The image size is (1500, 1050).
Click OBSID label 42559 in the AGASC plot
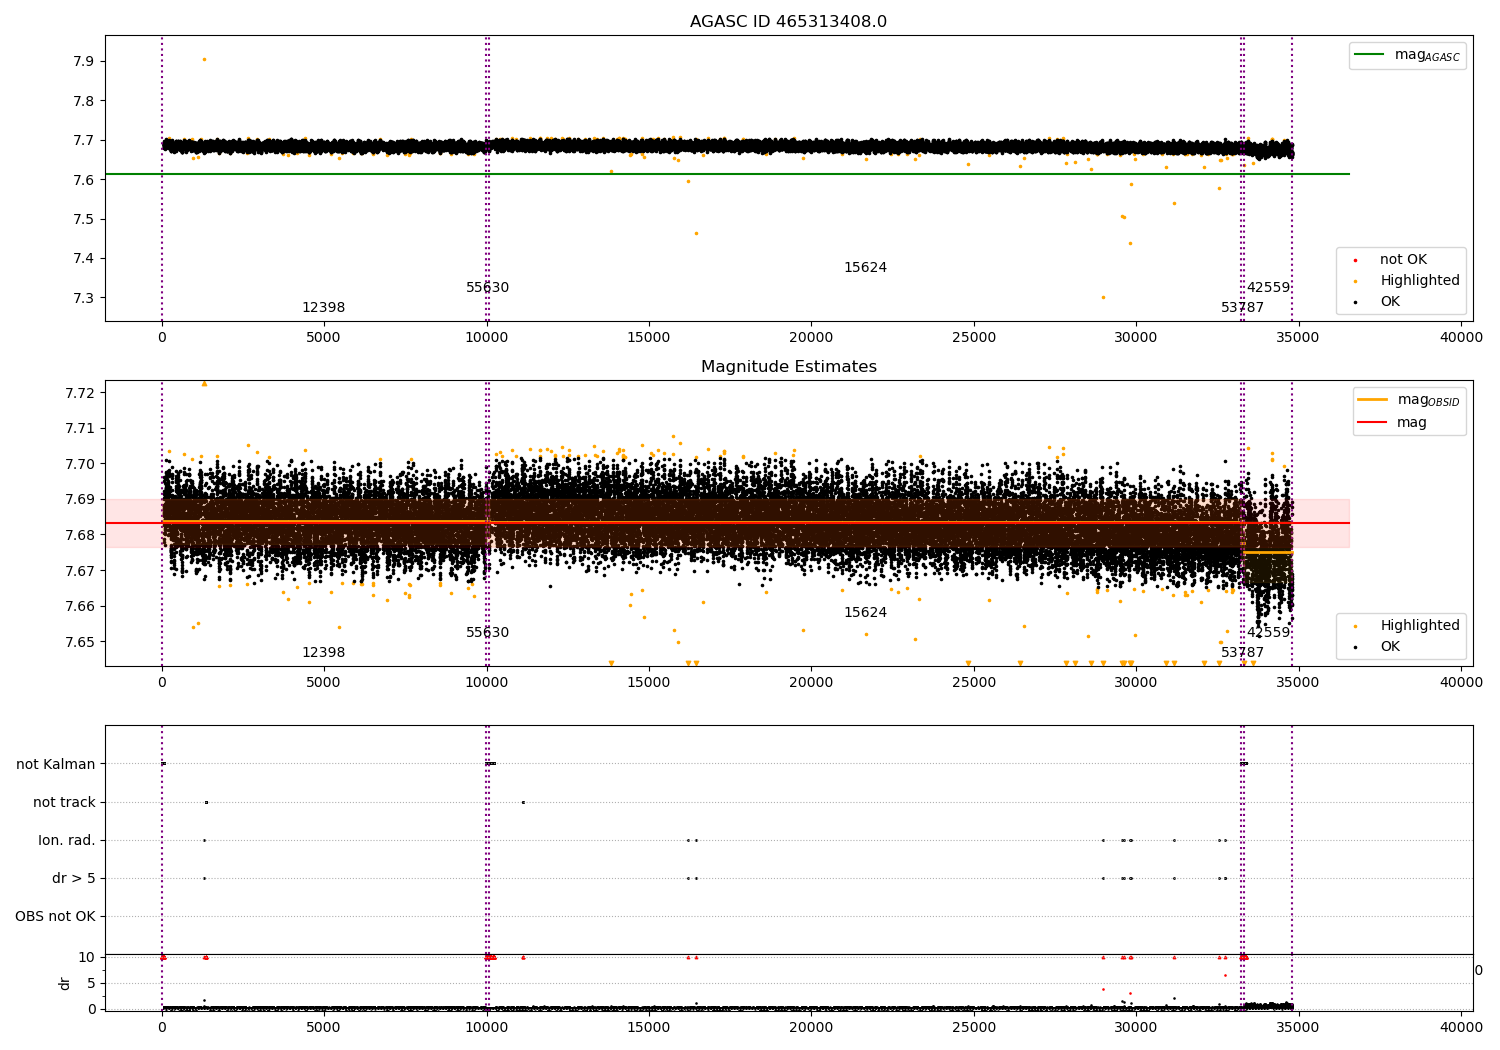coord(1268,288)
